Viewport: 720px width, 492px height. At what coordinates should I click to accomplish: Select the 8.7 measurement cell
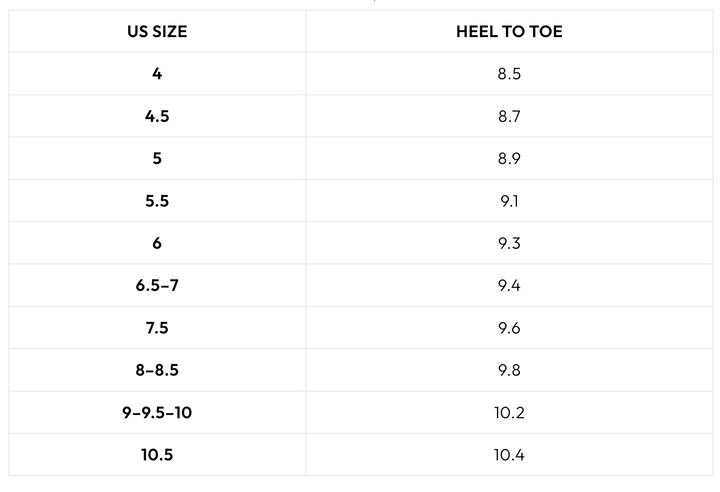509,116
